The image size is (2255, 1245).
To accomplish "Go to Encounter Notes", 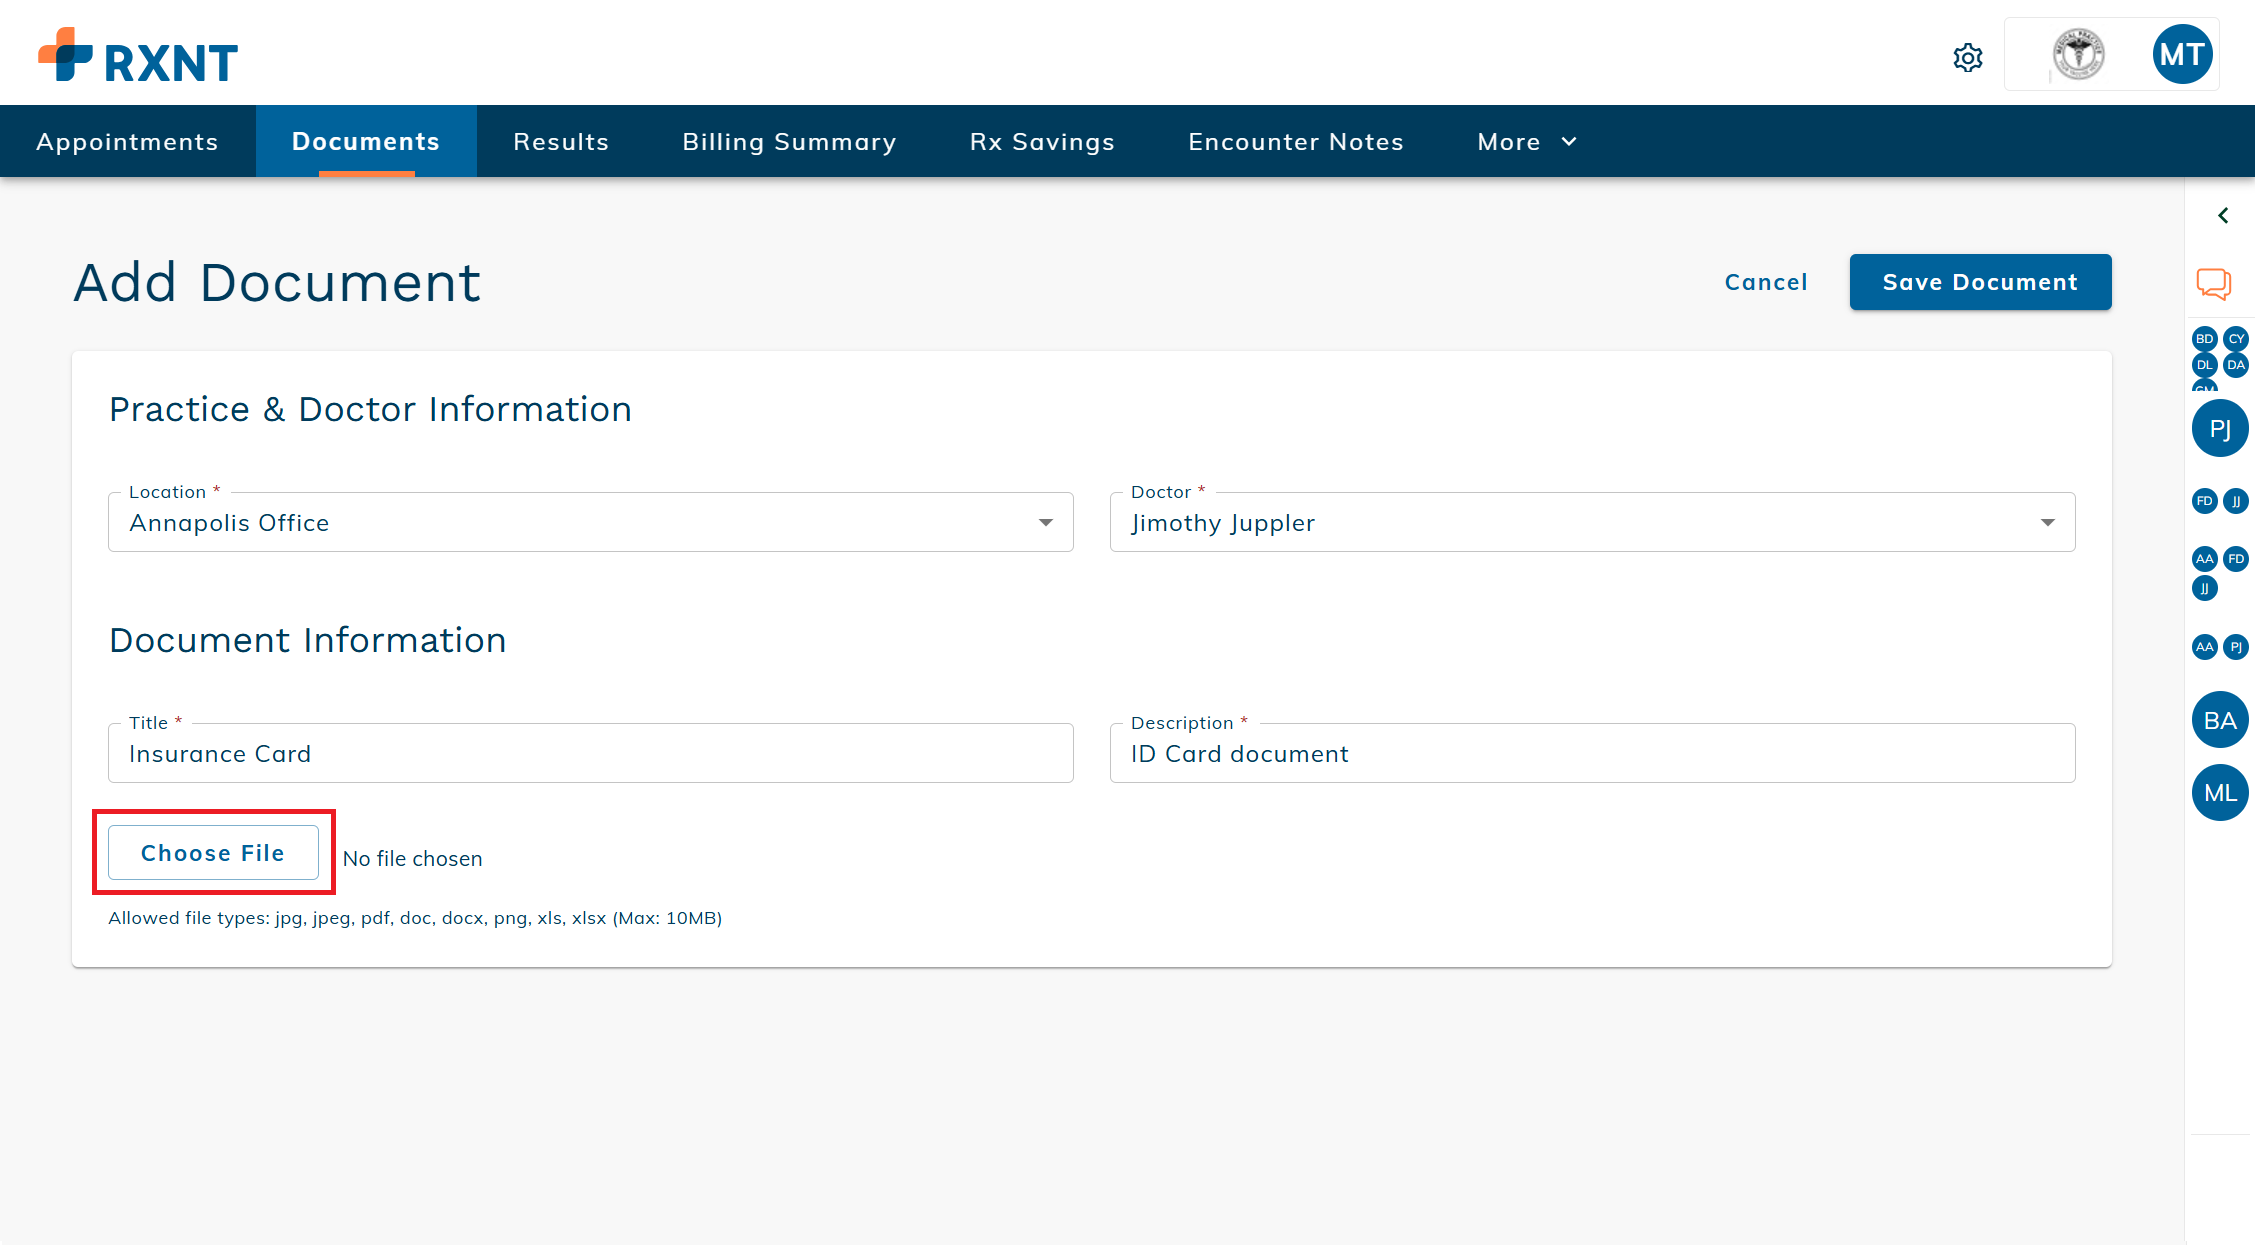I will (x=1295, y=141).
